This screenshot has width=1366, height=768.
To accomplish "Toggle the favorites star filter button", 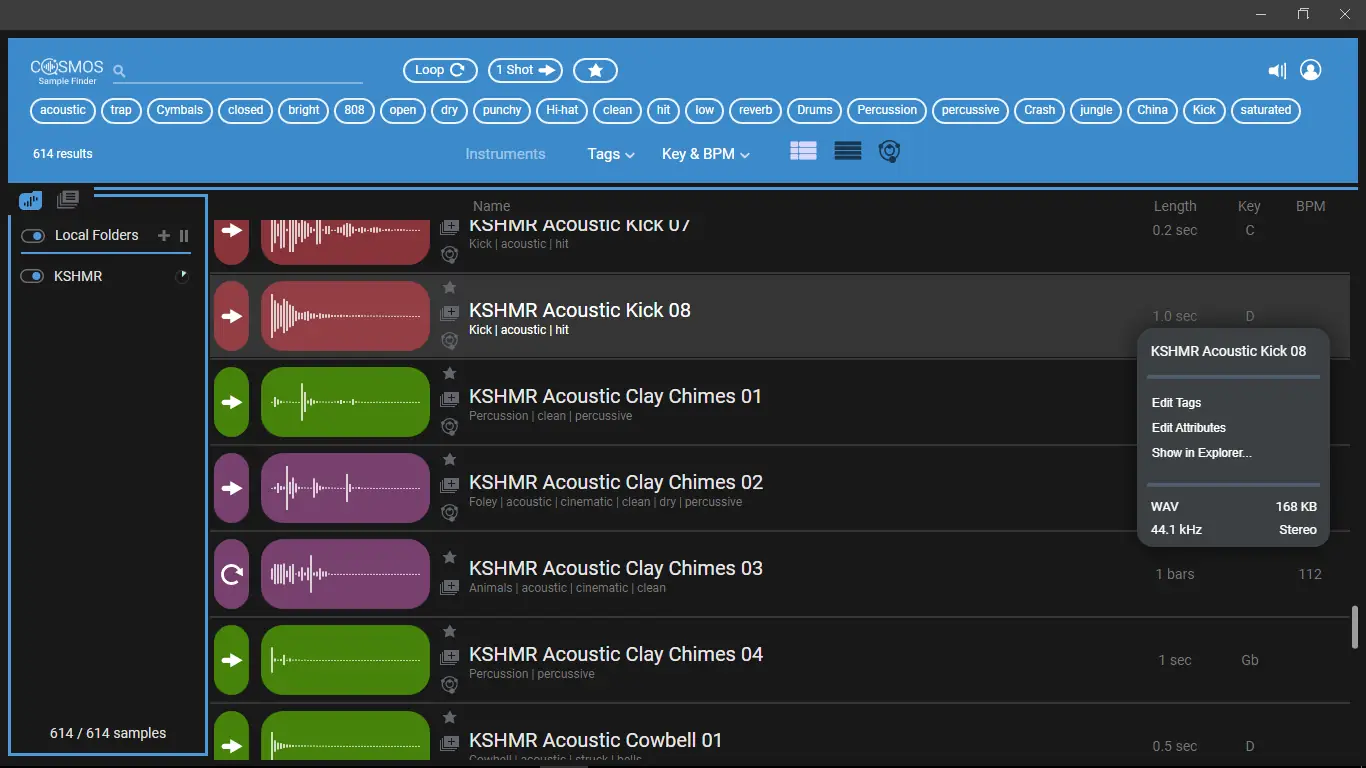I will pos(595,70).
